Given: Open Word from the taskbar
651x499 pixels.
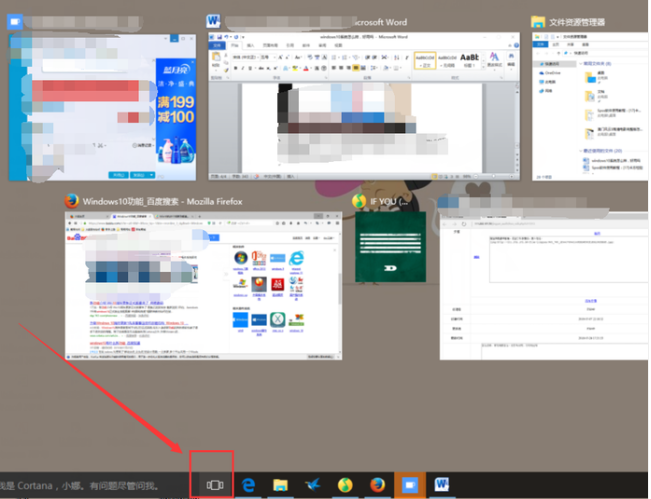Looking at the screenshot, I should pyautogui.click(x=441, y=484).
